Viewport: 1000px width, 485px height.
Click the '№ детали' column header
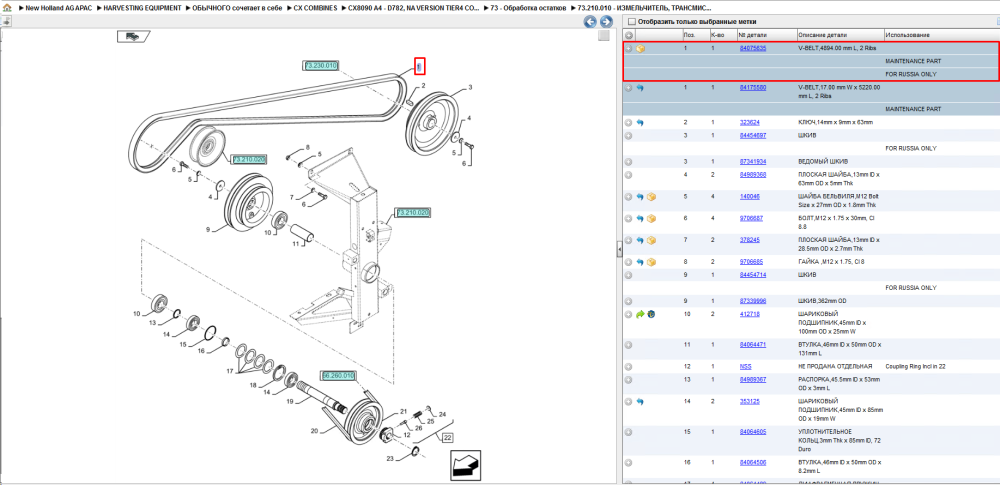pos(753,35)
